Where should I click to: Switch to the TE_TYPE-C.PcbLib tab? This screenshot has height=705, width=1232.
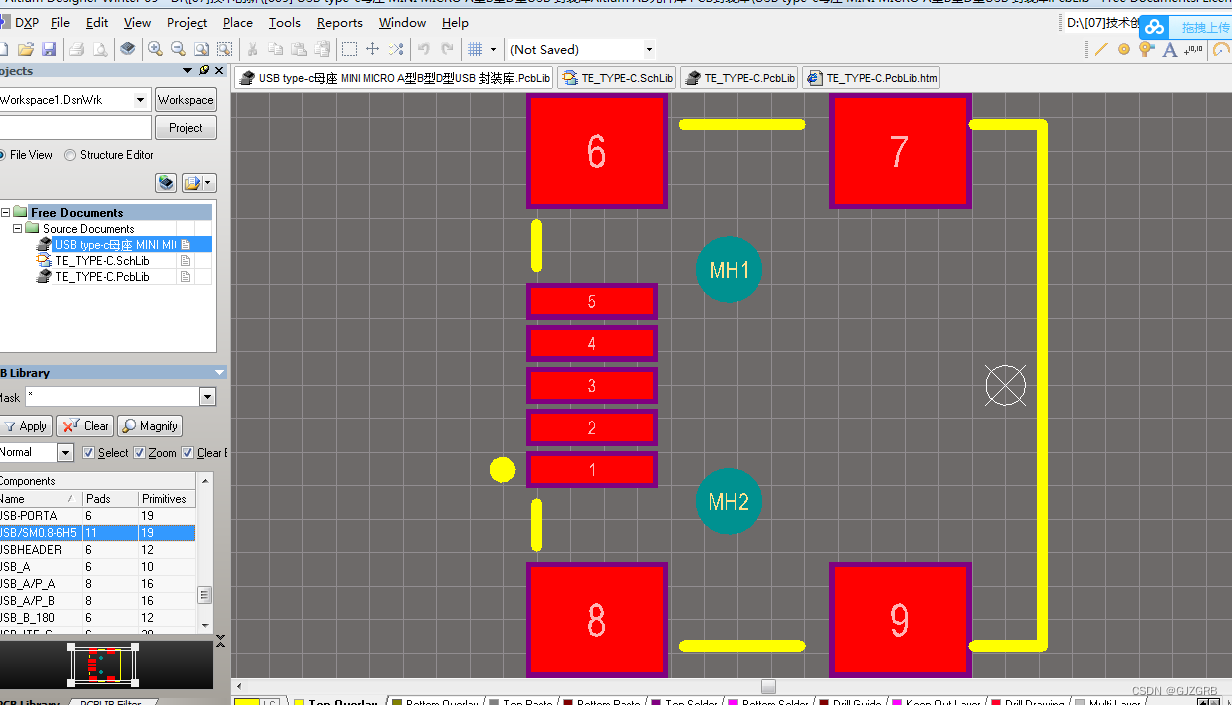pos(739,77)
